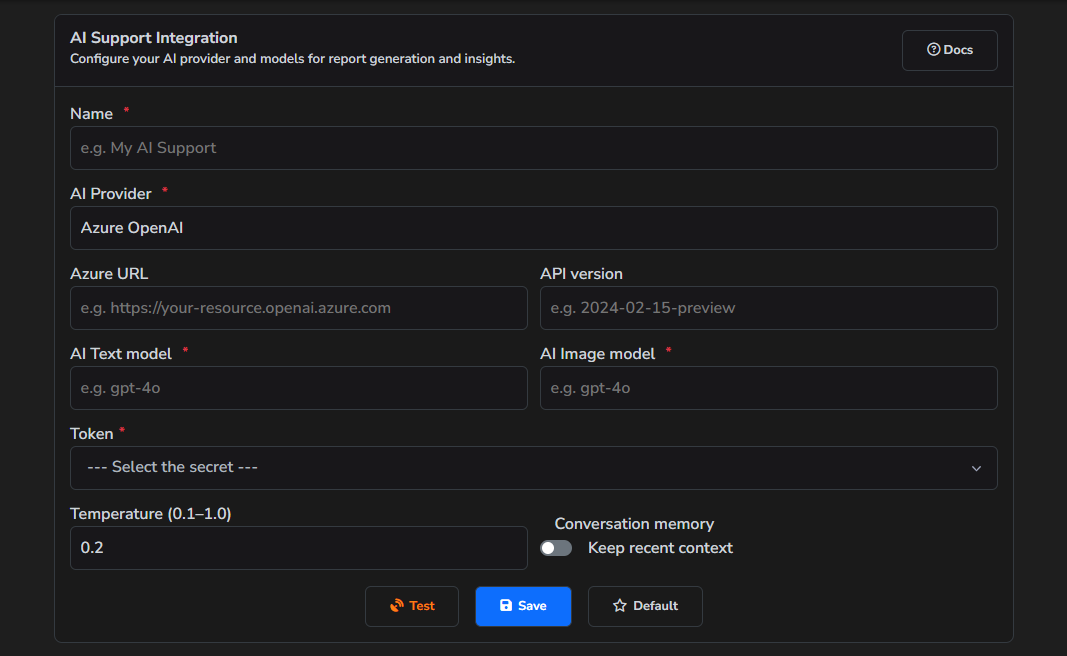
Task: Click the floppy disk icon on the Save button
Action: point(508,606)
